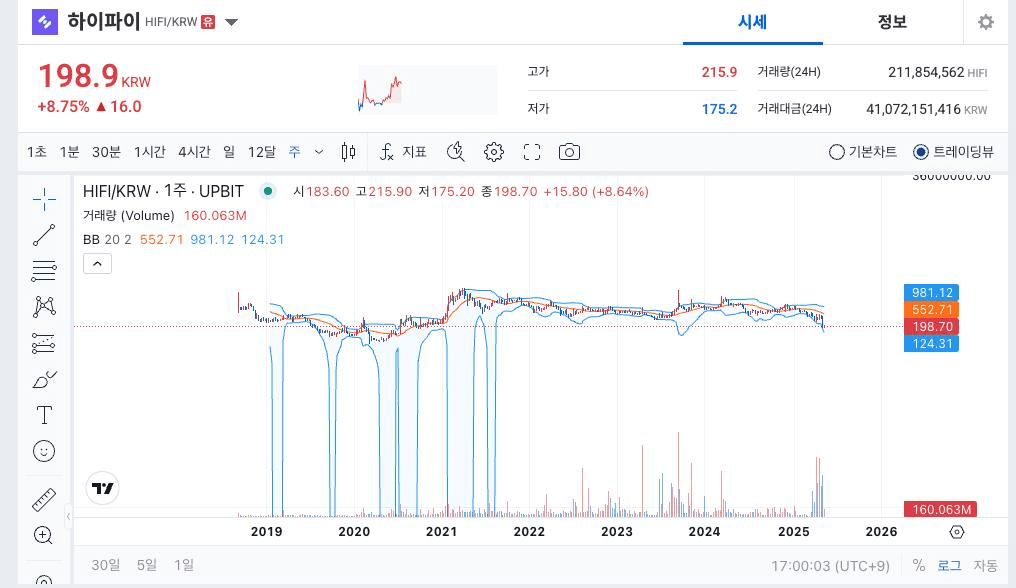Select the 주 weekly interval
The width and height of the screenshot is (1016, 588).
[295, 152]
